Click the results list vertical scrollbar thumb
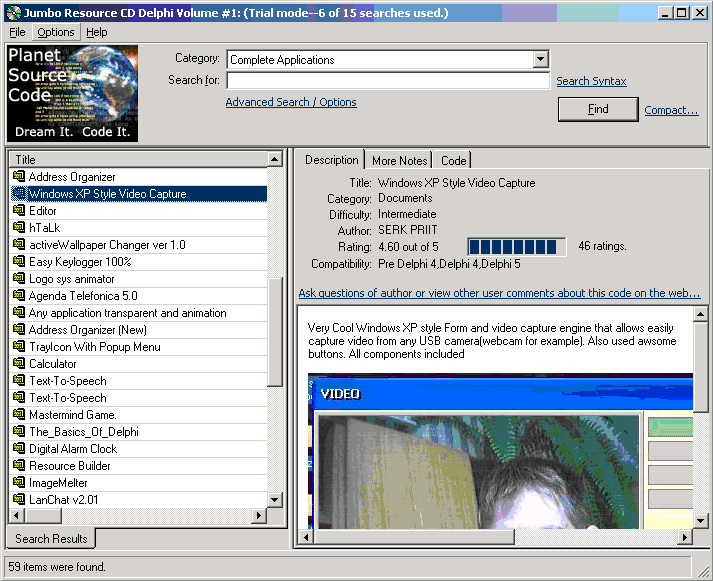Screen dimensions: 713x581 click(274, 331)
